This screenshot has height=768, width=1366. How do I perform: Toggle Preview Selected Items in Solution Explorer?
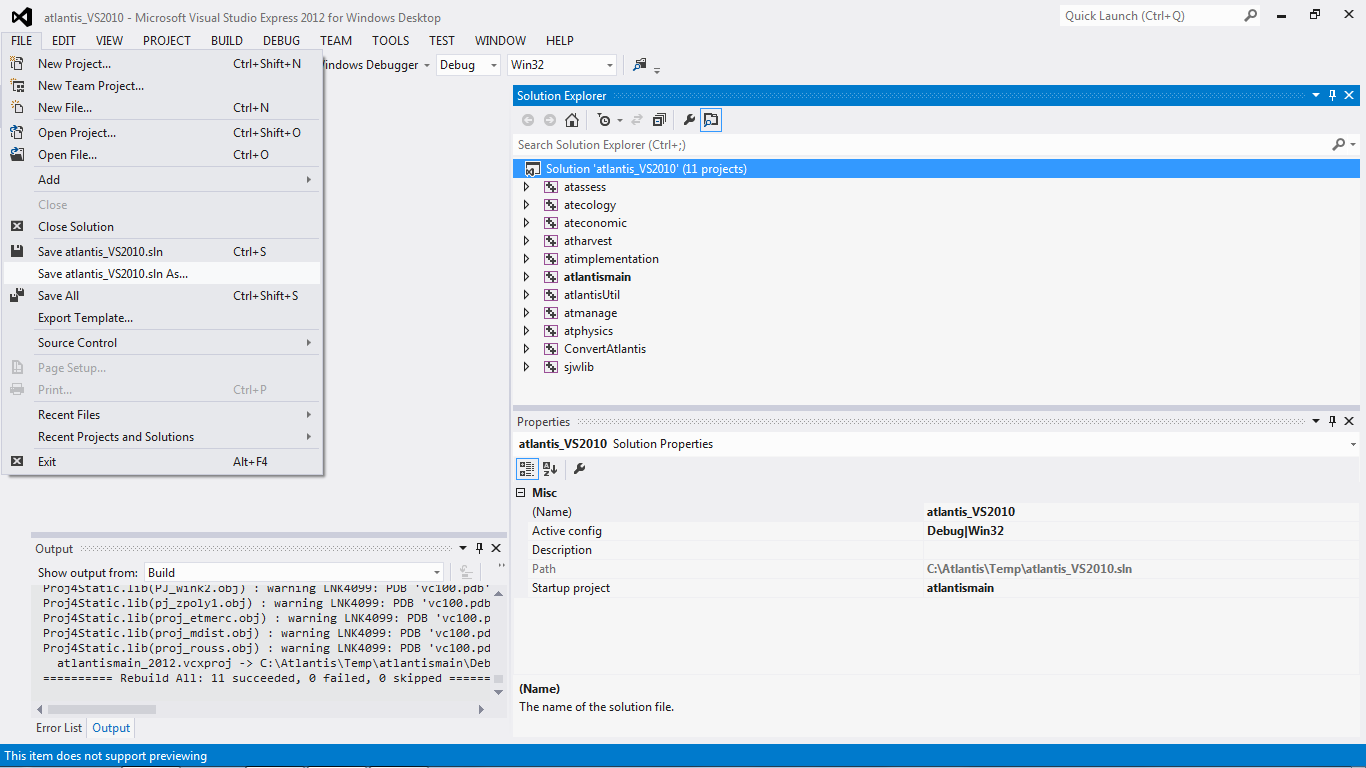coord(711,120)
